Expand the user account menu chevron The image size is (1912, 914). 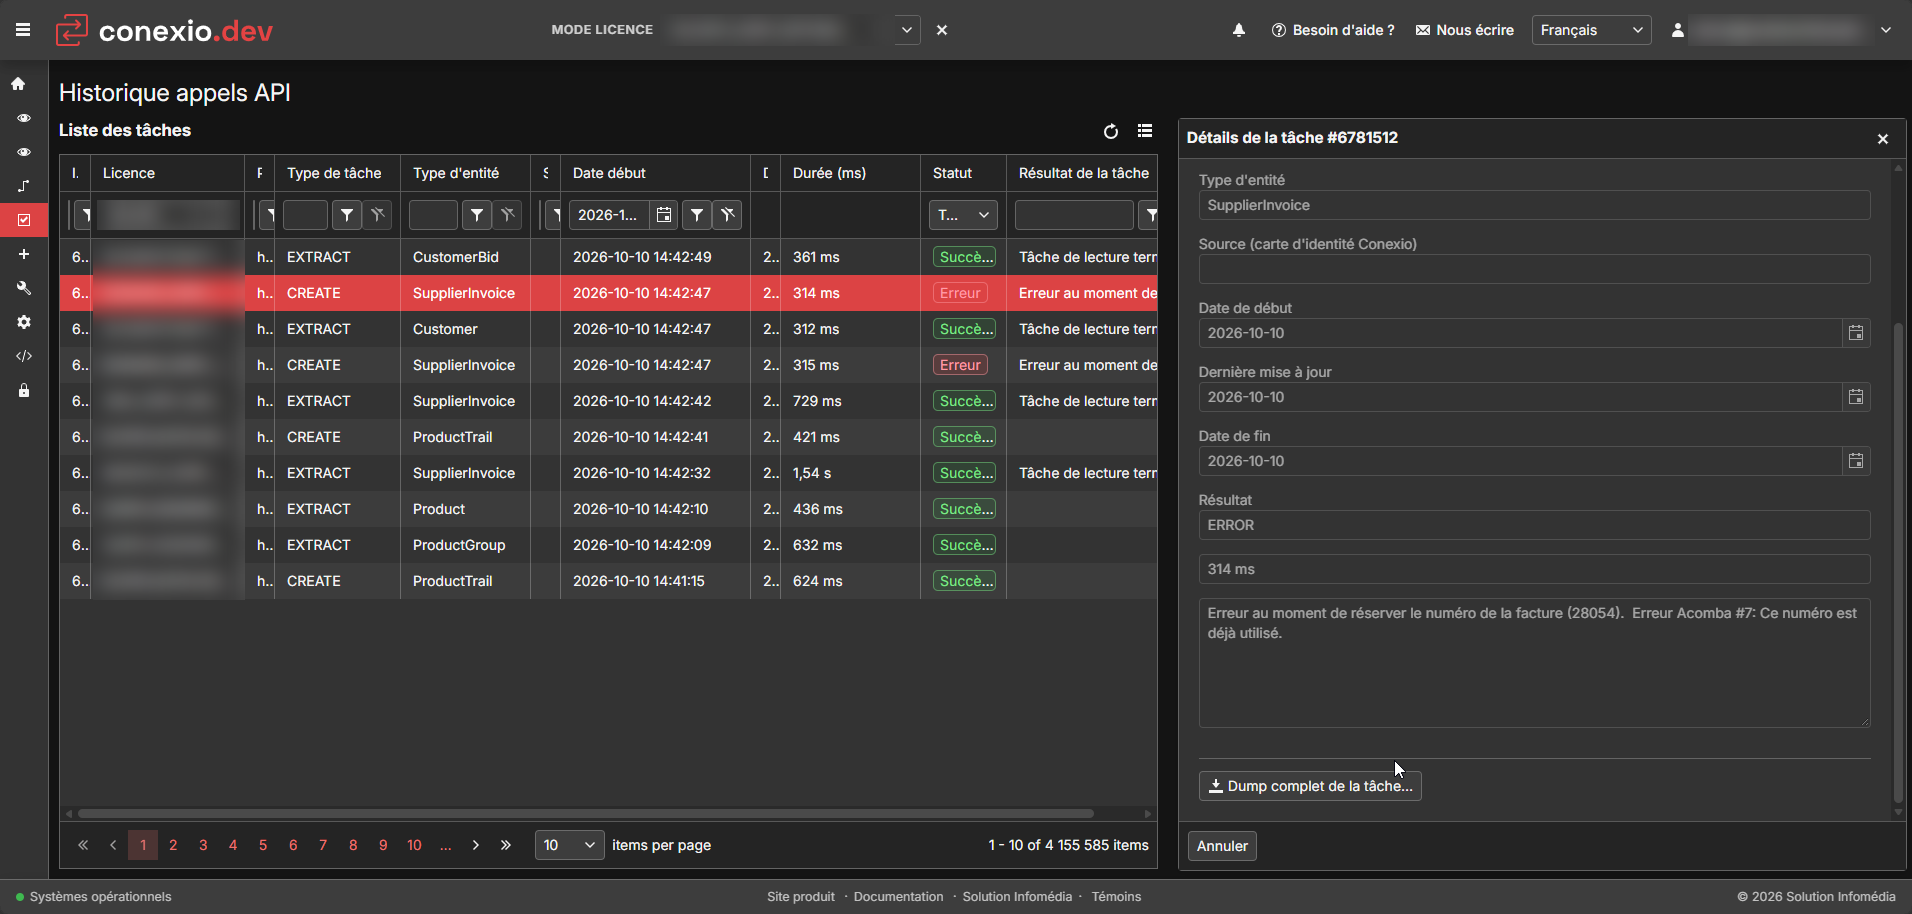coord(1886,30)
